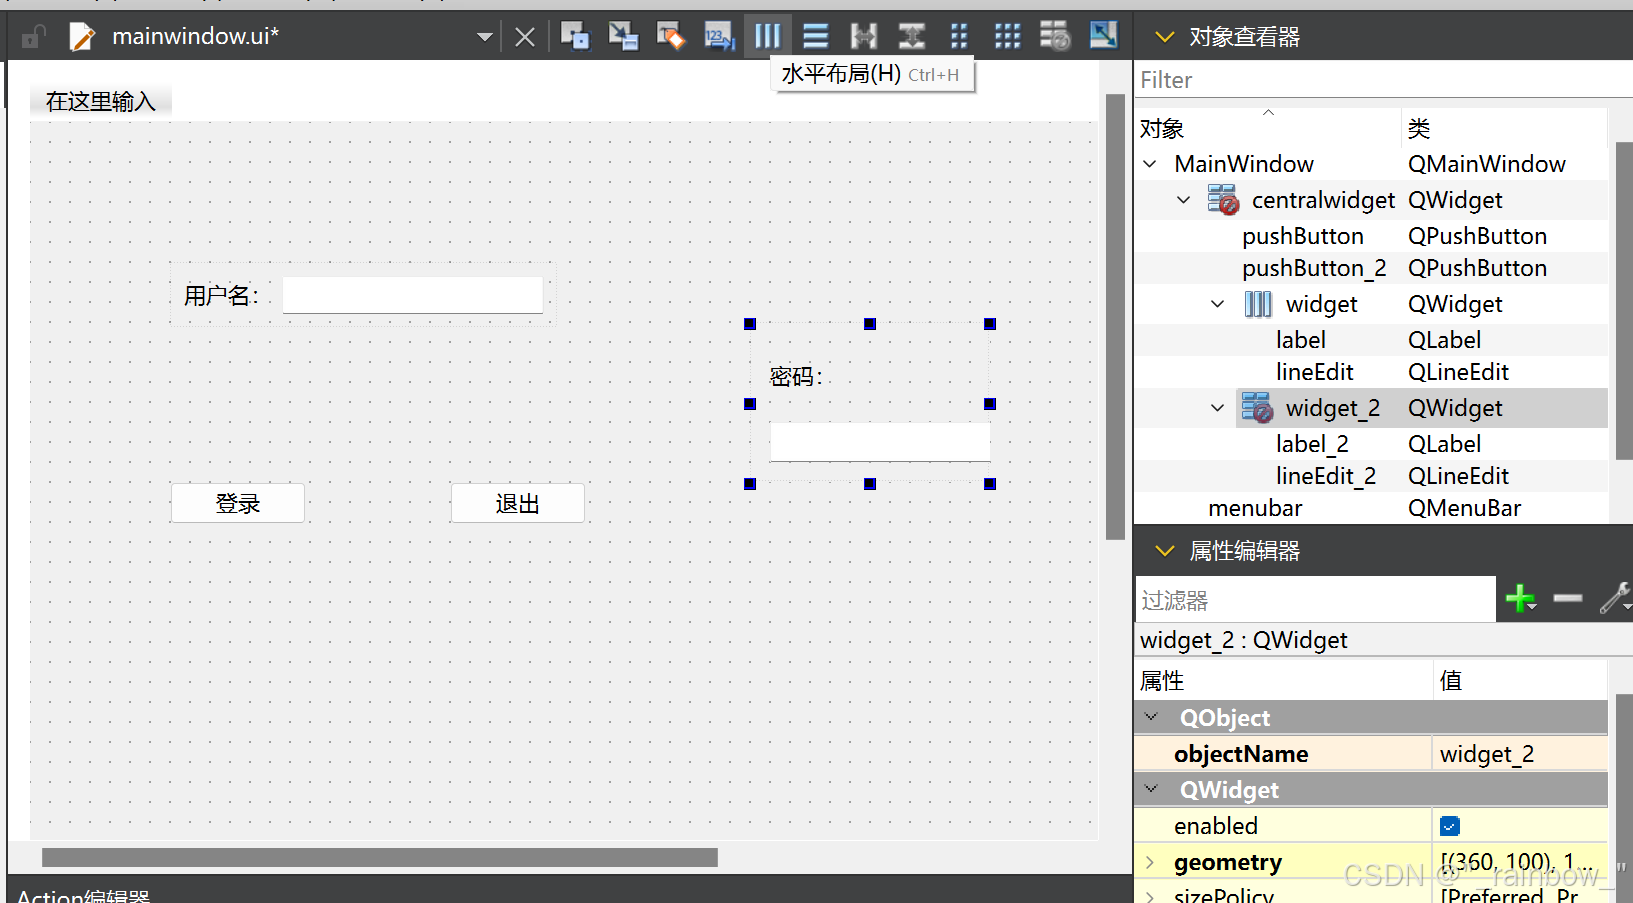Screen dimensions: 1633x903
Task: Edit the objectName value widget_2
Action: (1519, 754)
